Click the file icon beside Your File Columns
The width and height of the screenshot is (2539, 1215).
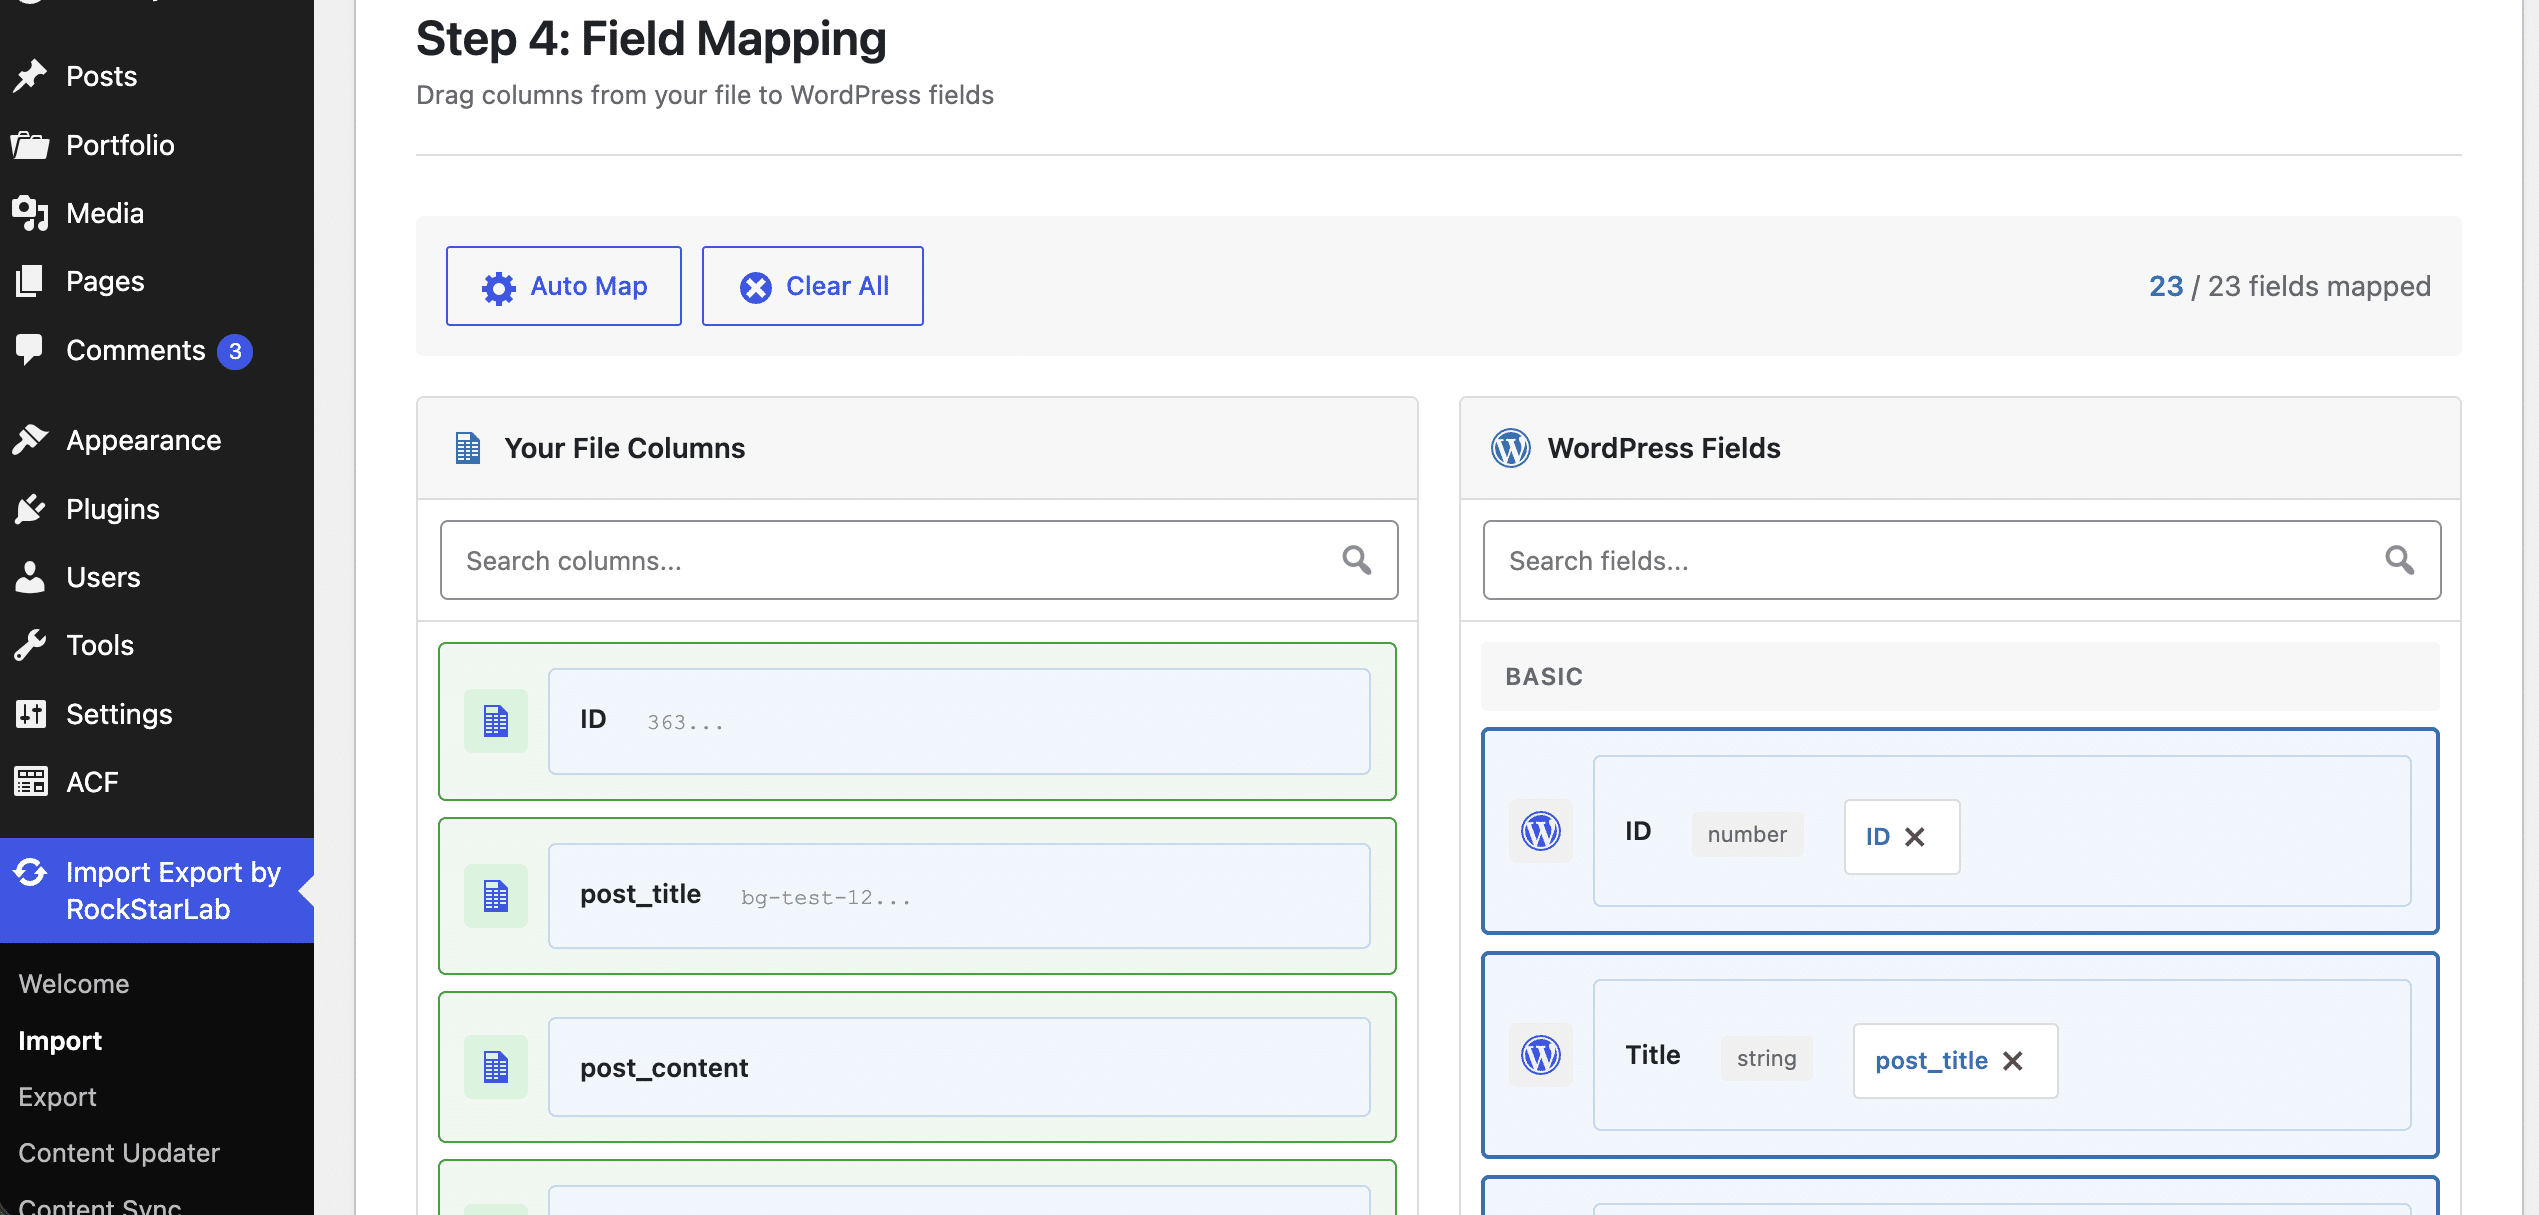[x=468, y=448]
